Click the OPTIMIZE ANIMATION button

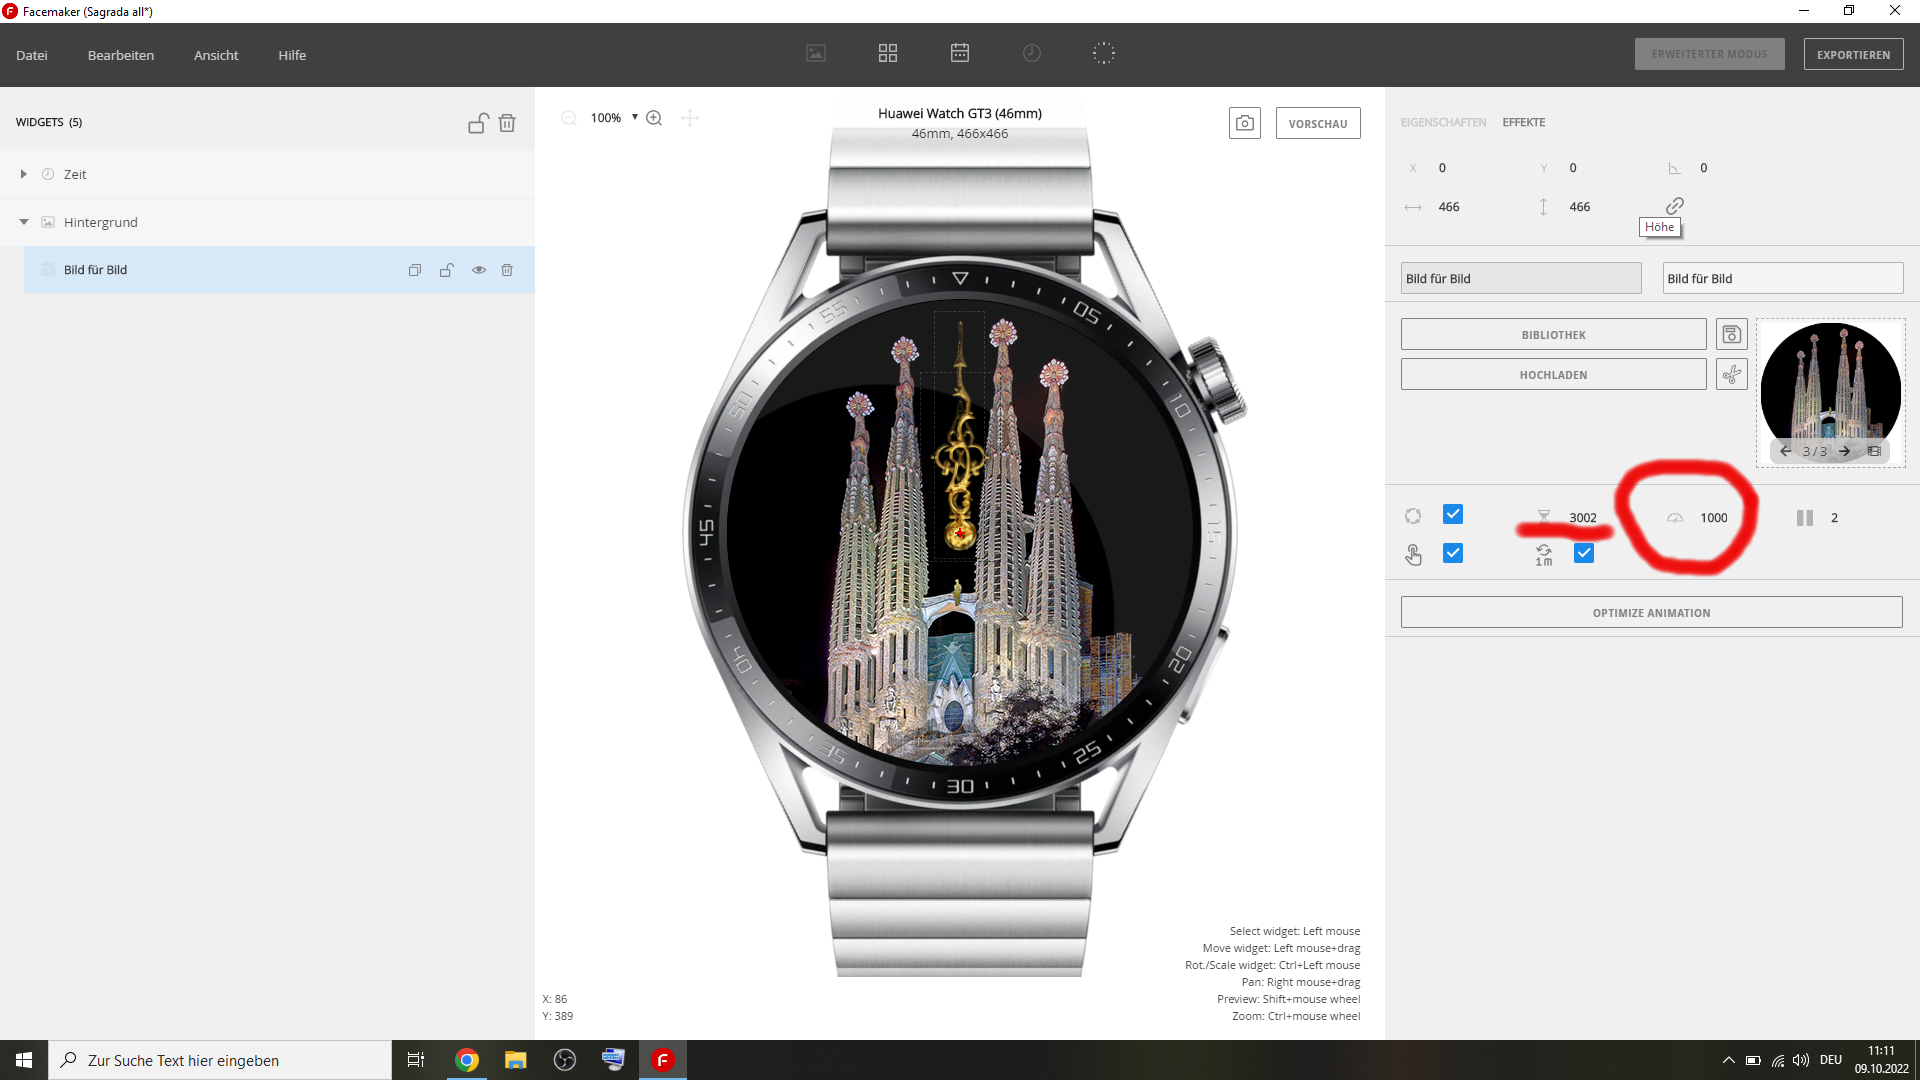[x=1651, y=613]
